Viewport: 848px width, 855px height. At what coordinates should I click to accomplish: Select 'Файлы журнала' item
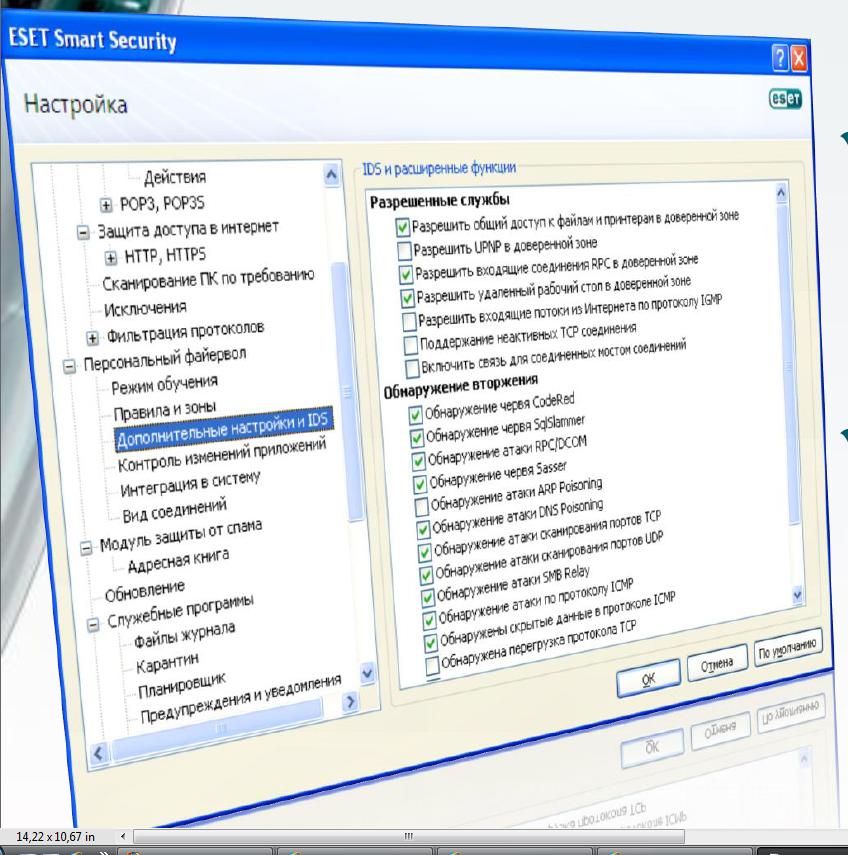(x=185, y=635)
